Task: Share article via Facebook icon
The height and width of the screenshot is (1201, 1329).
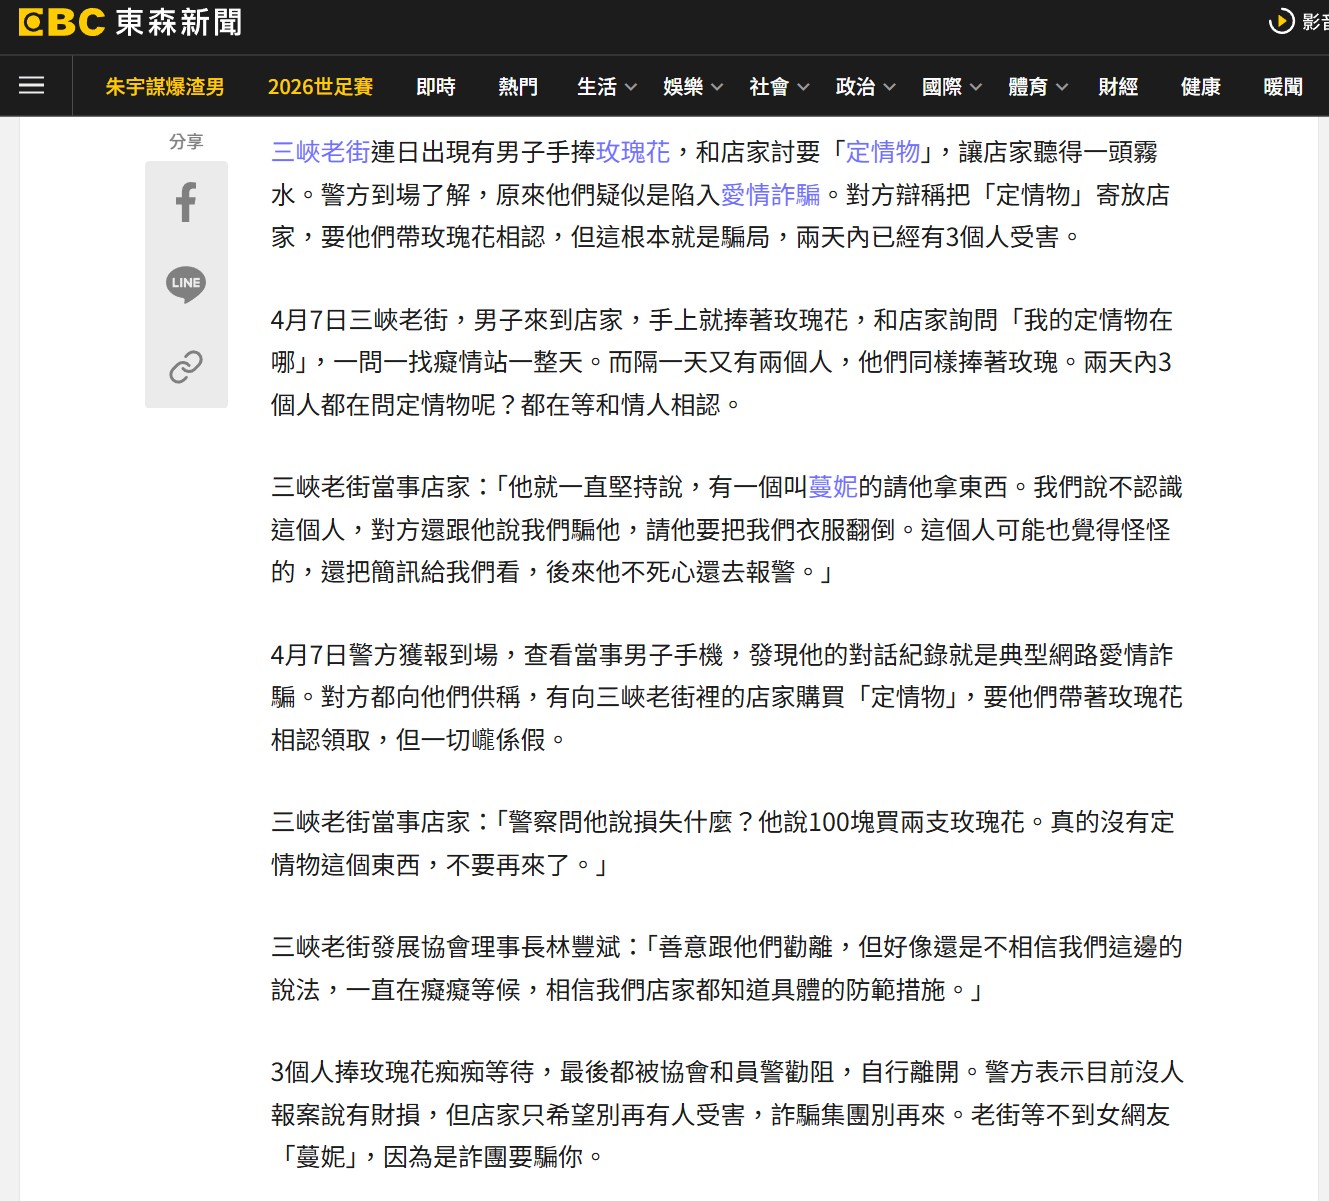Action: click(x=186, y=202)
